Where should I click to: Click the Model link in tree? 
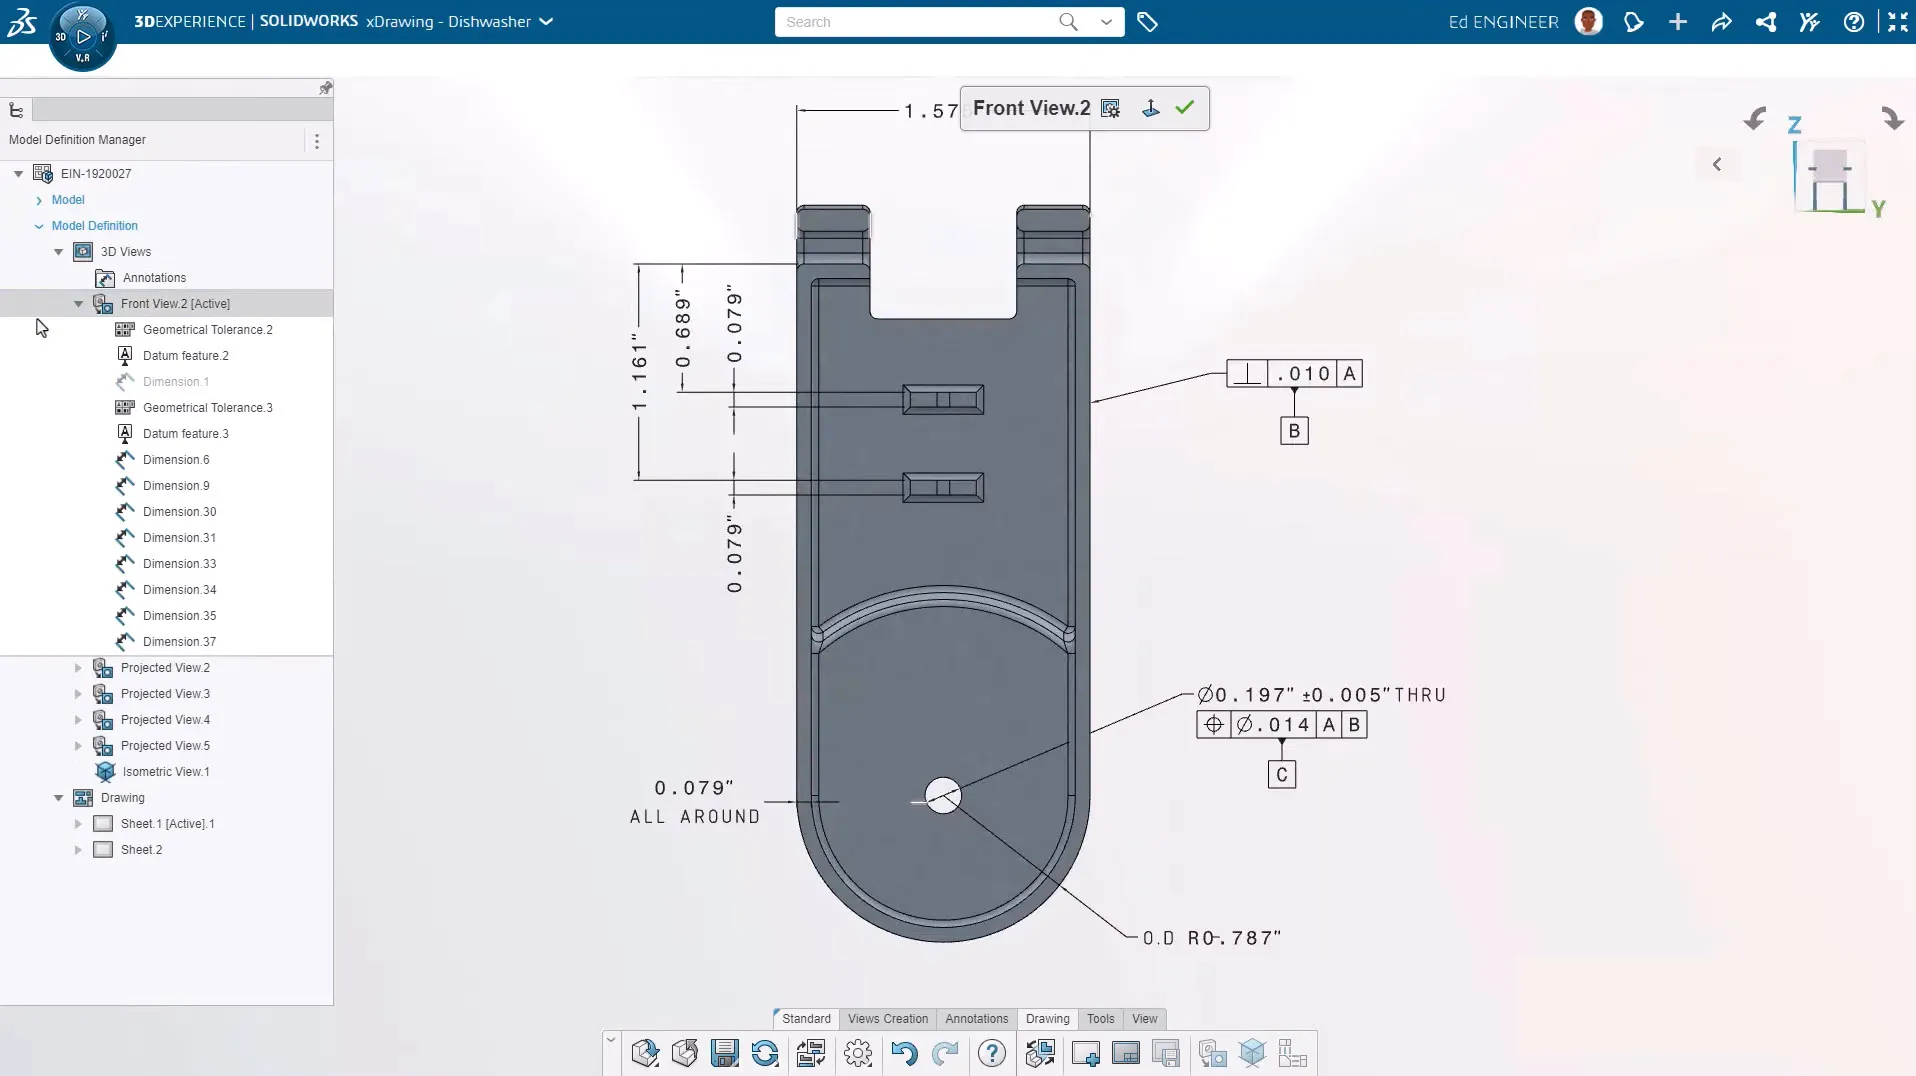coord(68,200)
